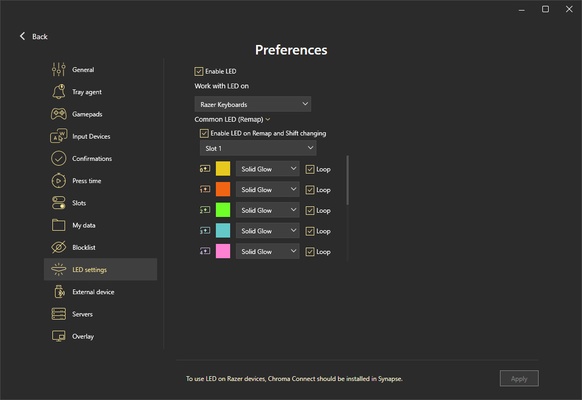Toggle Enable LED on Remap and Shift changing
This screenshot has width=582, height=400.
(204, 133)
